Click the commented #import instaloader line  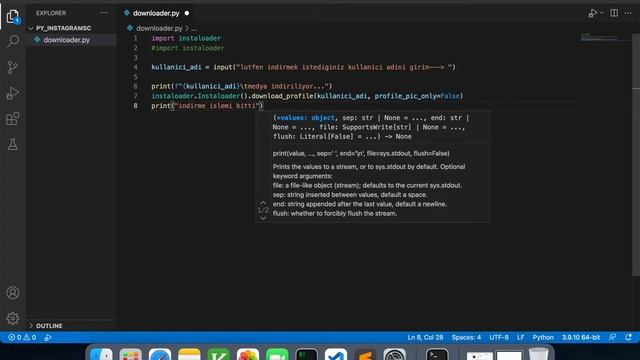pyautogui.click(x=188, y=48)
